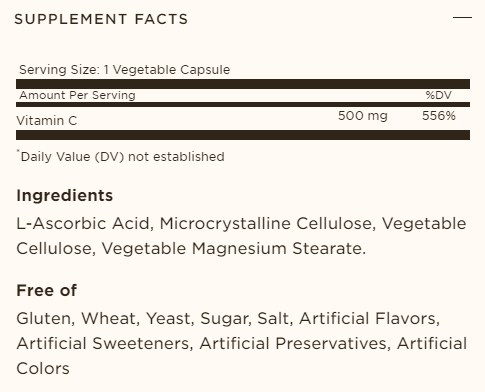
Task: Click the %DV column header
Action: pyautogui.click(x=438, y=95)
